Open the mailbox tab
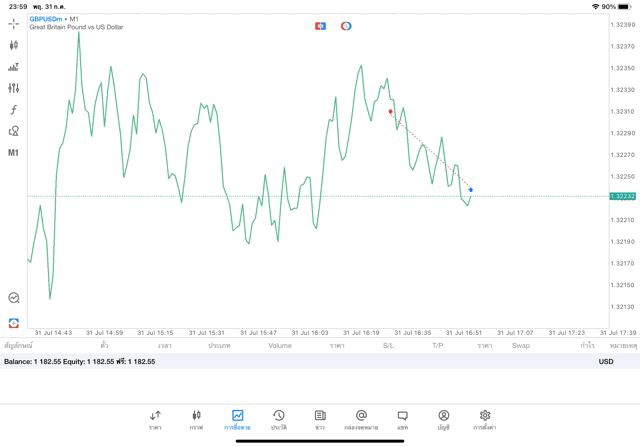Viewport: 640px width, 447px height. 361,419
